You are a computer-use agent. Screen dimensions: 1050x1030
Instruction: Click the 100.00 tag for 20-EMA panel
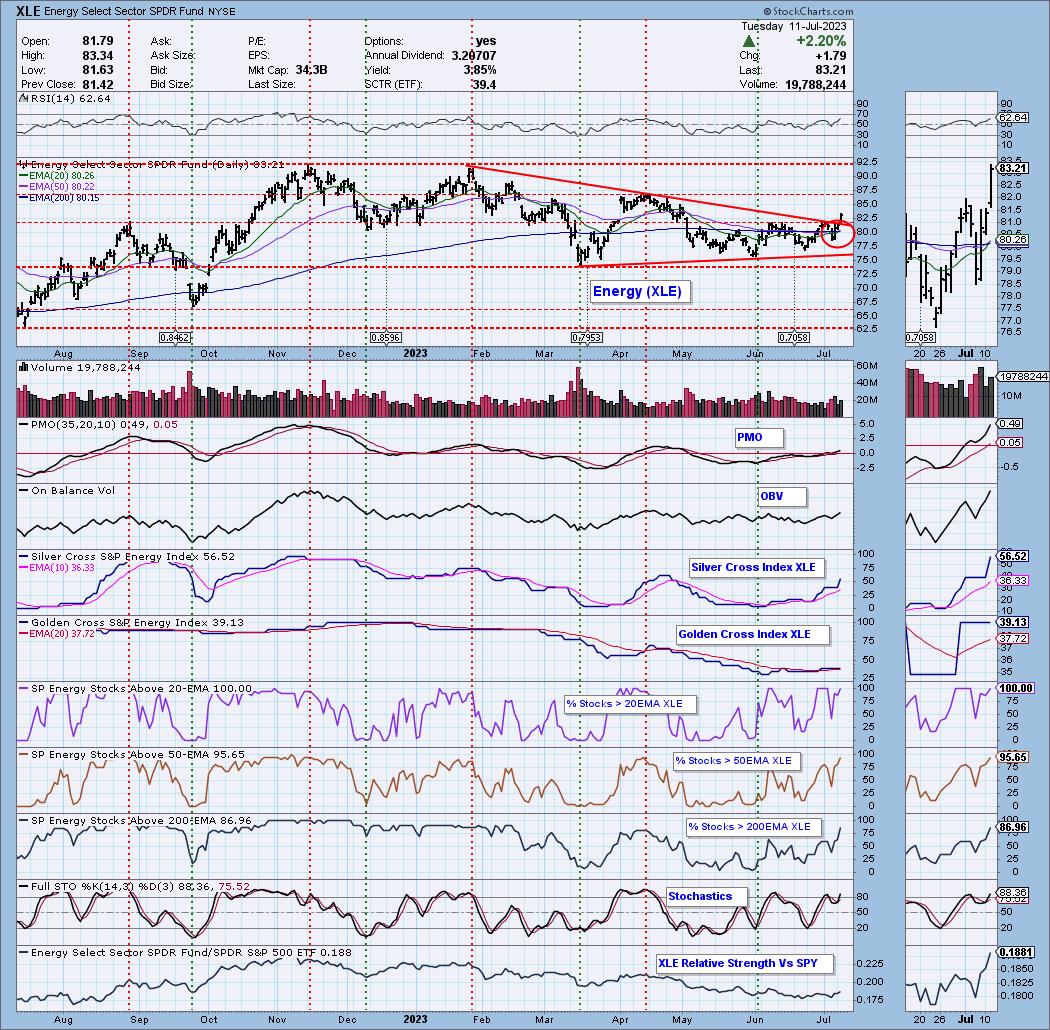(1015, 688)
